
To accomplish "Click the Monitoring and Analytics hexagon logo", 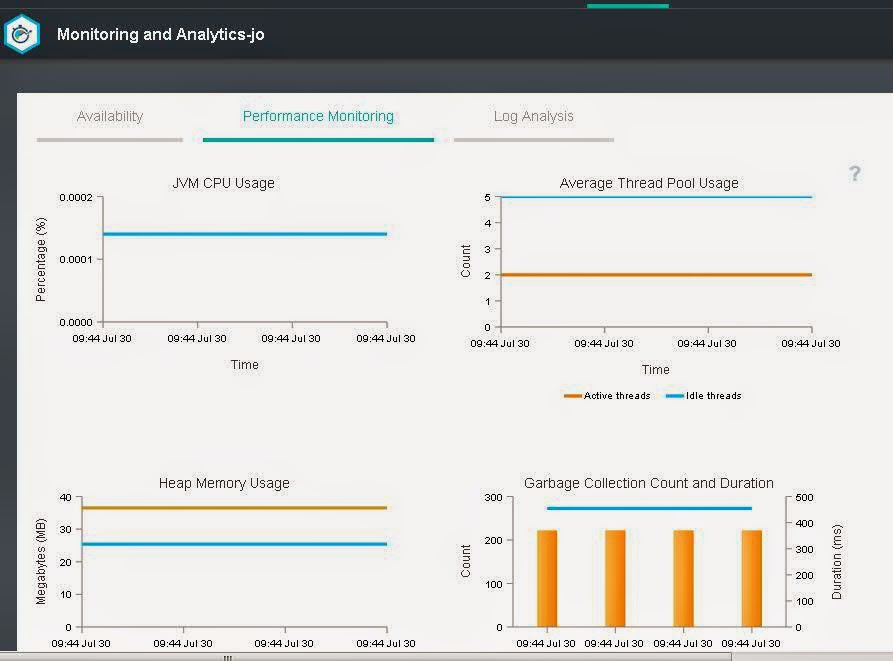I will coord(22,34).
